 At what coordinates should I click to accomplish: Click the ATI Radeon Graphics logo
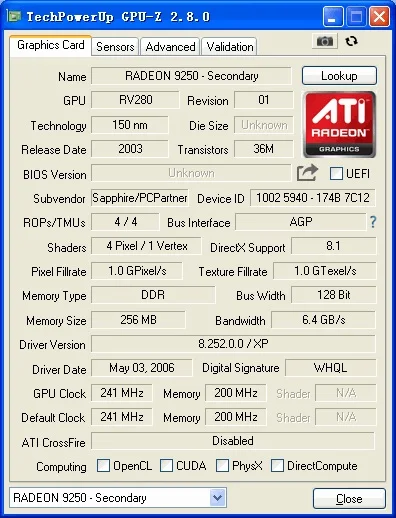point(339,124)
